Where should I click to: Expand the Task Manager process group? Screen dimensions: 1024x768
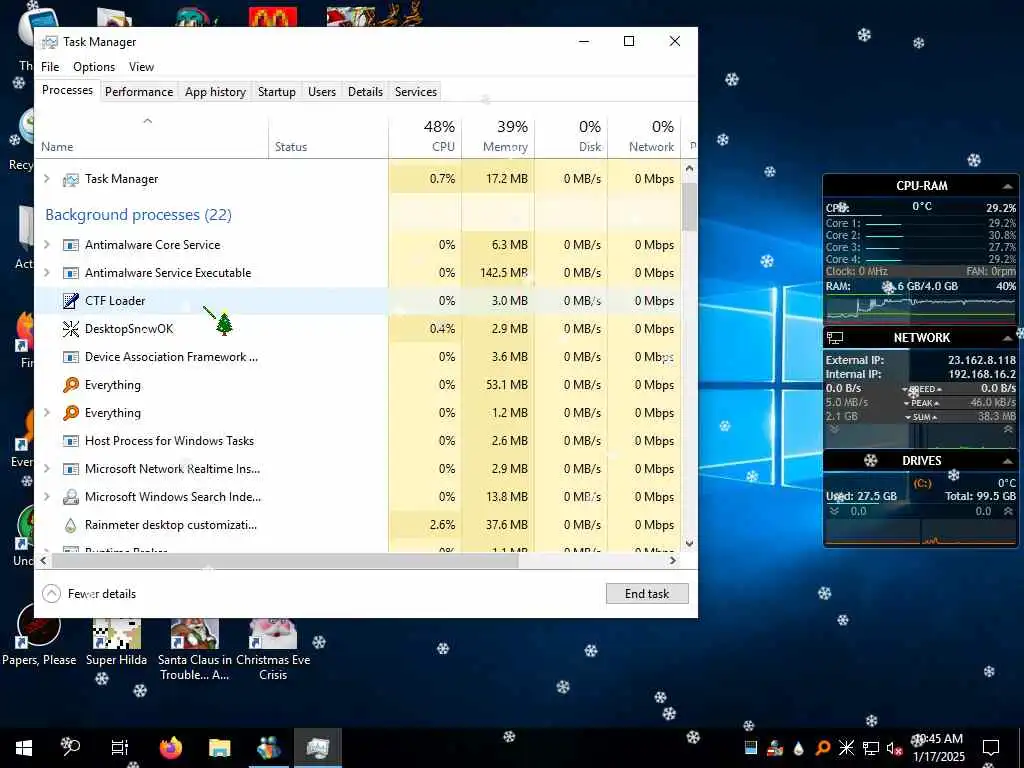click(x=47, y=178)
